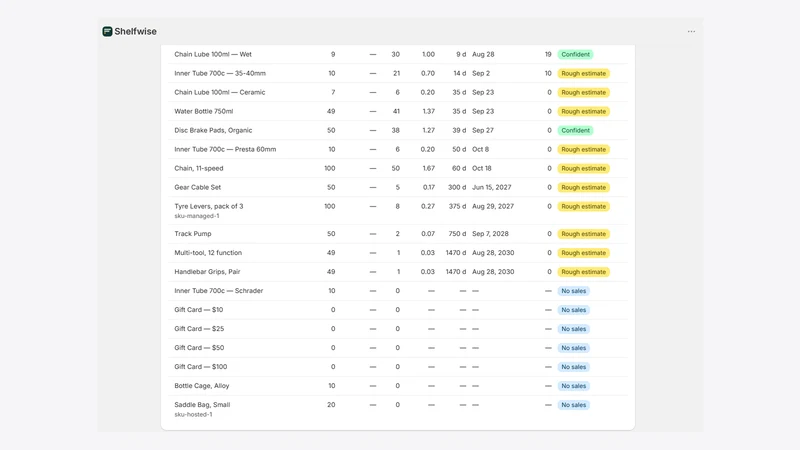Click Chain, 11-speed product name
Screen dimensions: 800x450
pos(198,168)
